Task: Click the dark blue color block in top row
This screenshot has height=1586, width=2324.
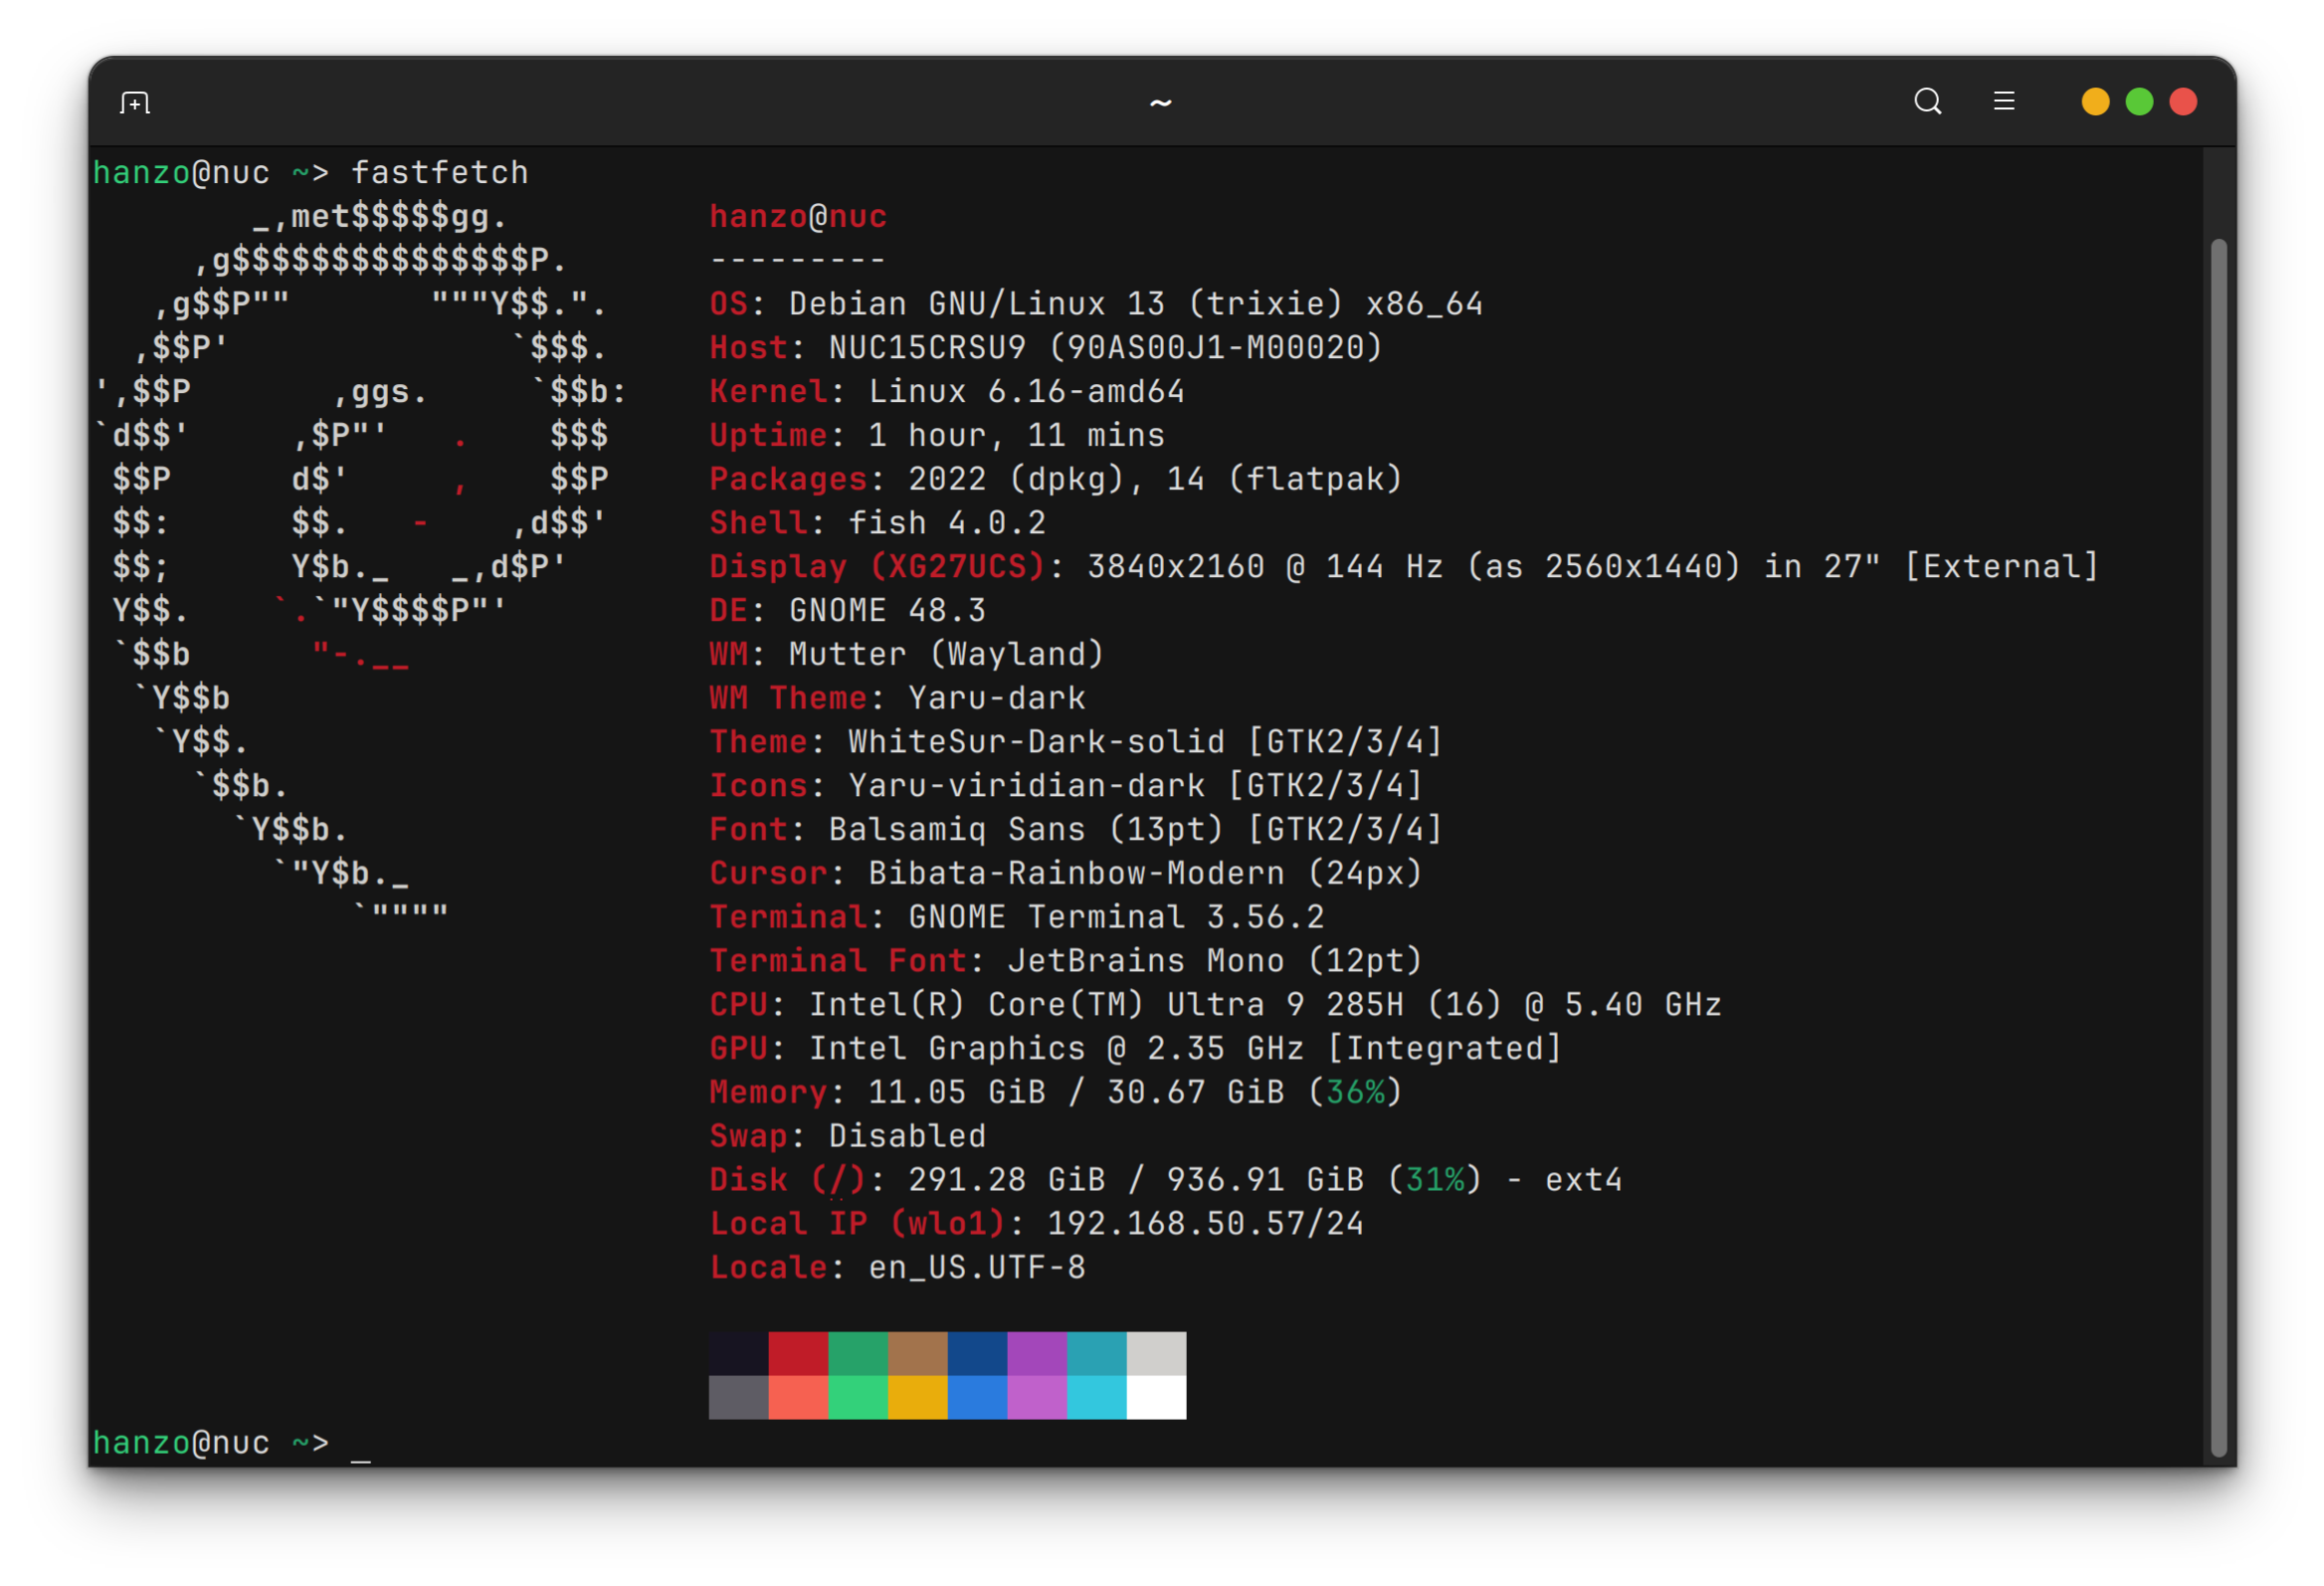Action: click(x=977, y=1352)
